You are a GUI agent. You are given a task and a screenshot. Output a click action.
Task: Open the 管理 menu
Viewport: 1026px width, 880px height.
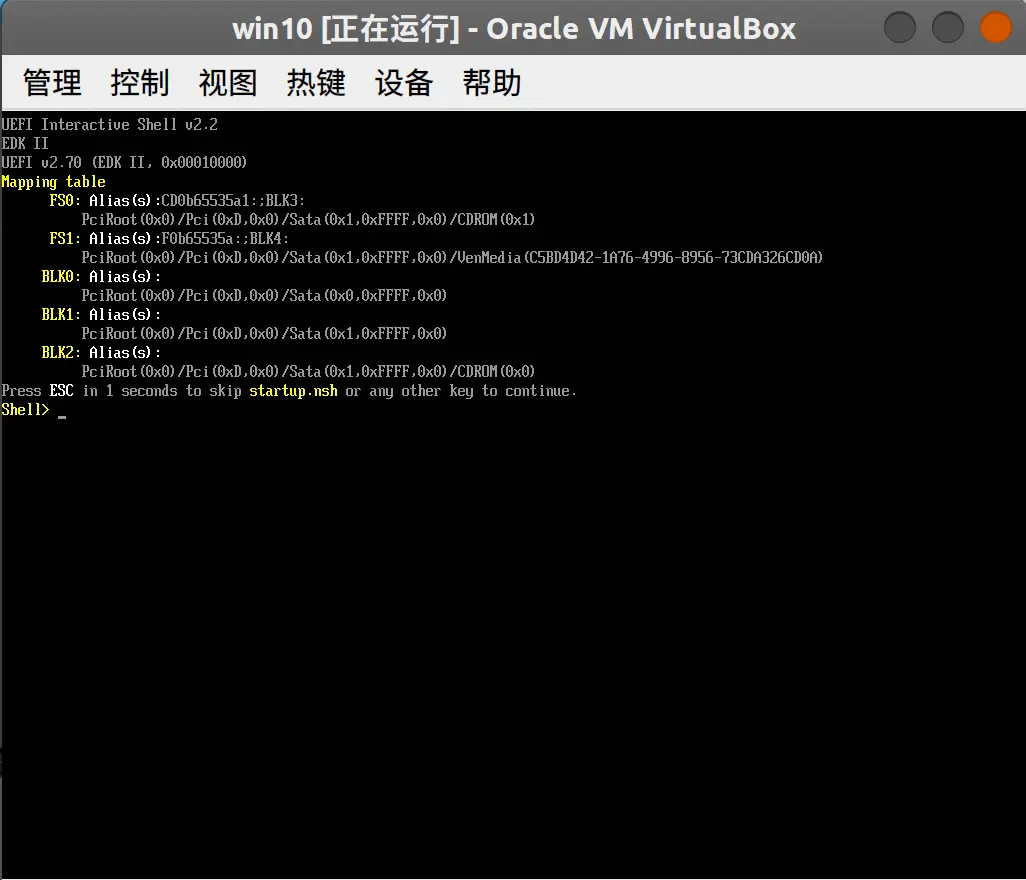(x=52, y=83)
